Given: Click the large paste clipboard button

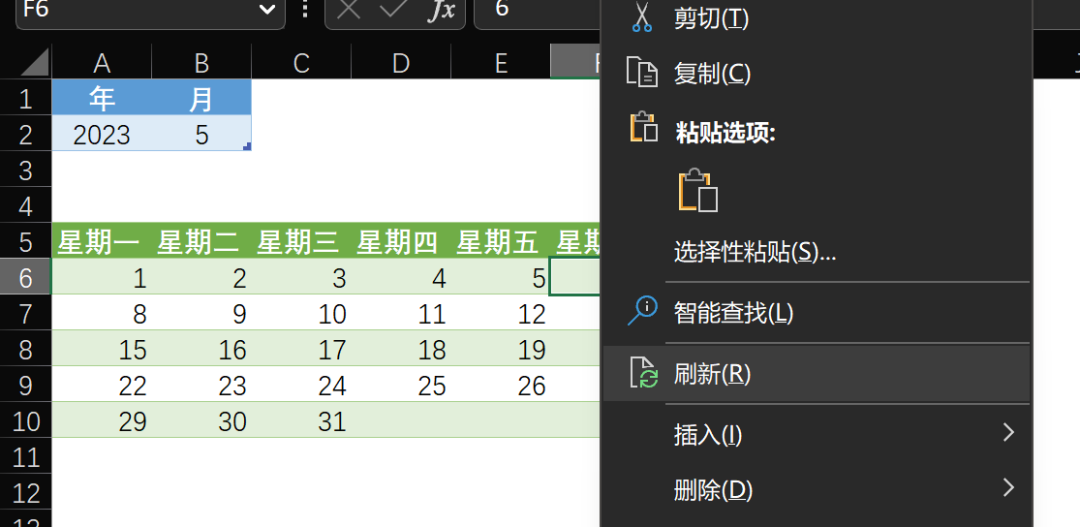Looking at the screenshot, I should (x=698, y=190).
